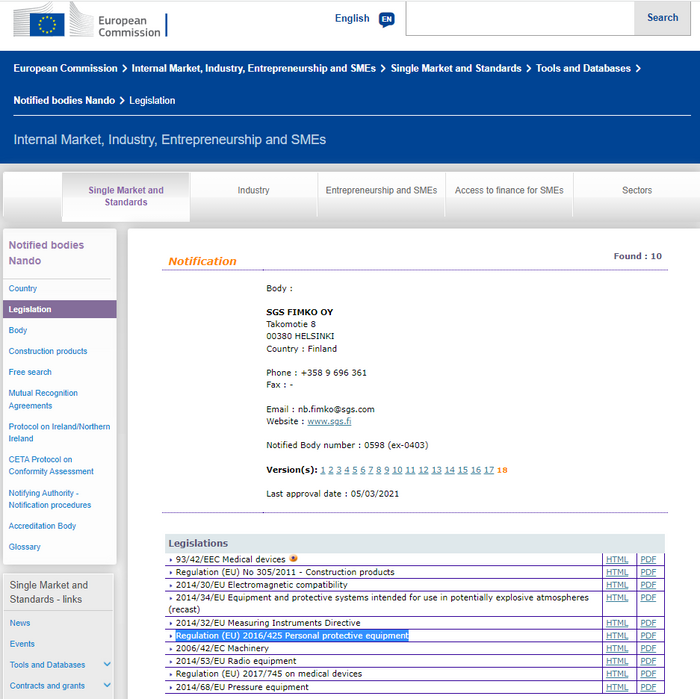Expand the Tools and Databases sidebar chevron
The height and width of the screenshot is (699, 700).
tap(107, 665)
